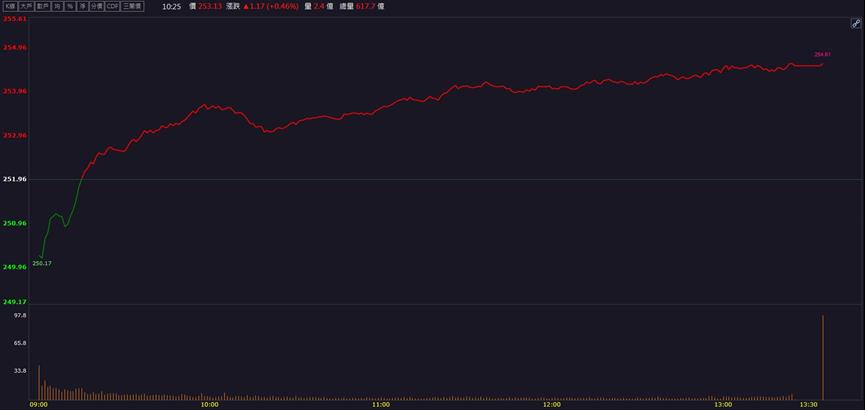The width and height of the screenshot is (865, 410).
Task: Click the 253.96 price axis label
Action: (15, 91)
